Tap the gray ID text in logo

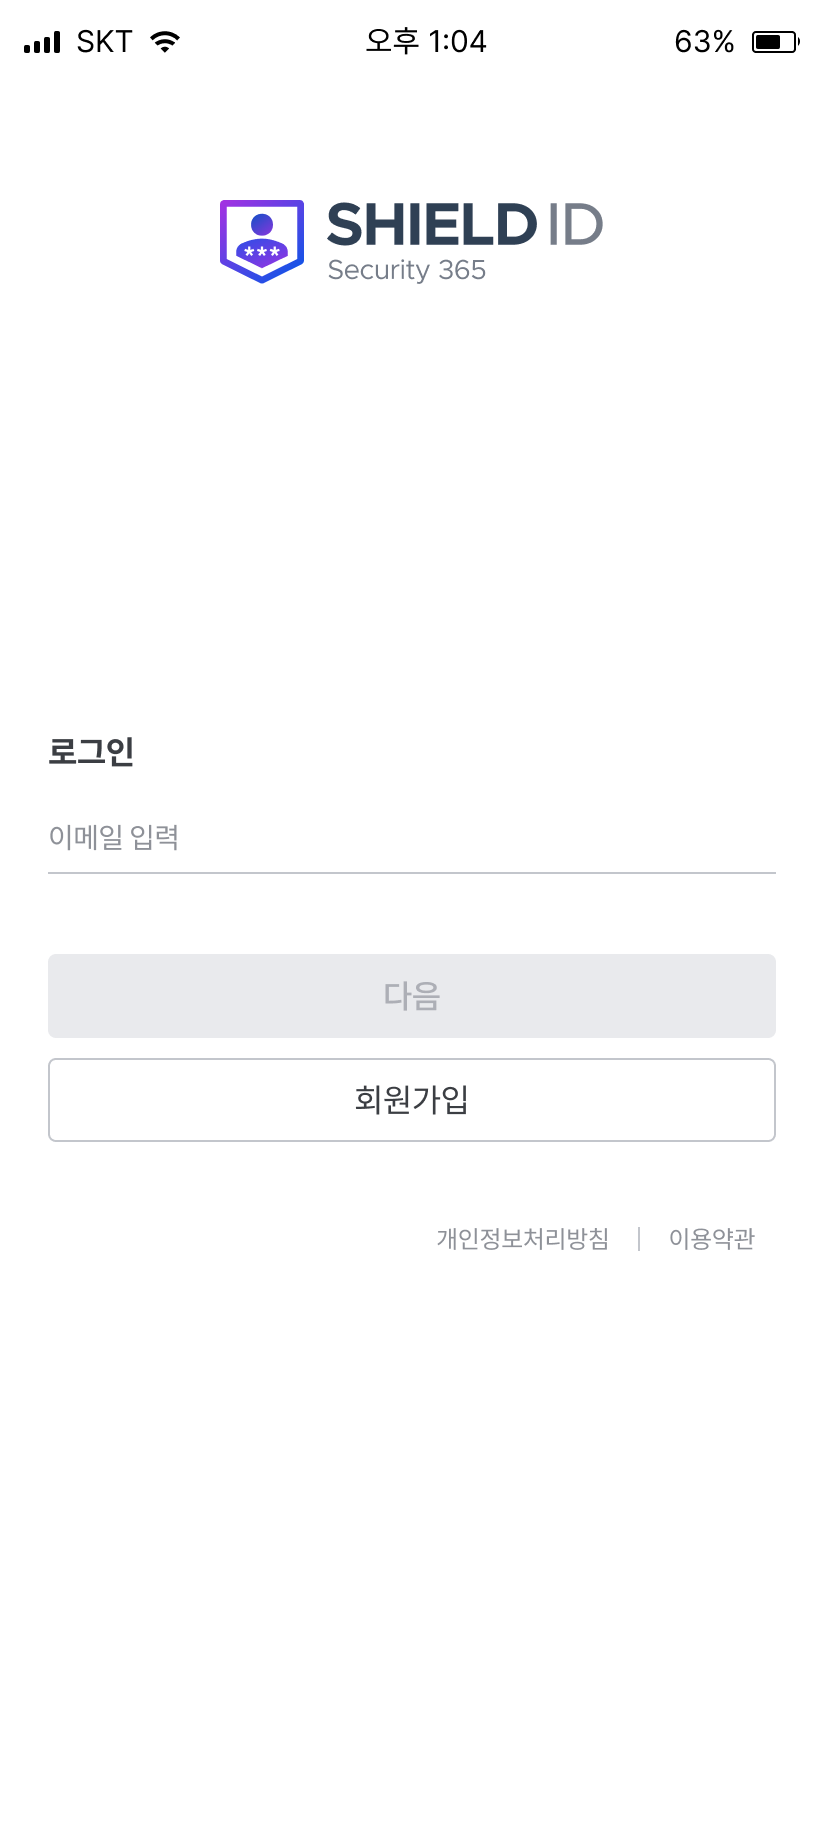pyautogui.click(x=575, y=225)
